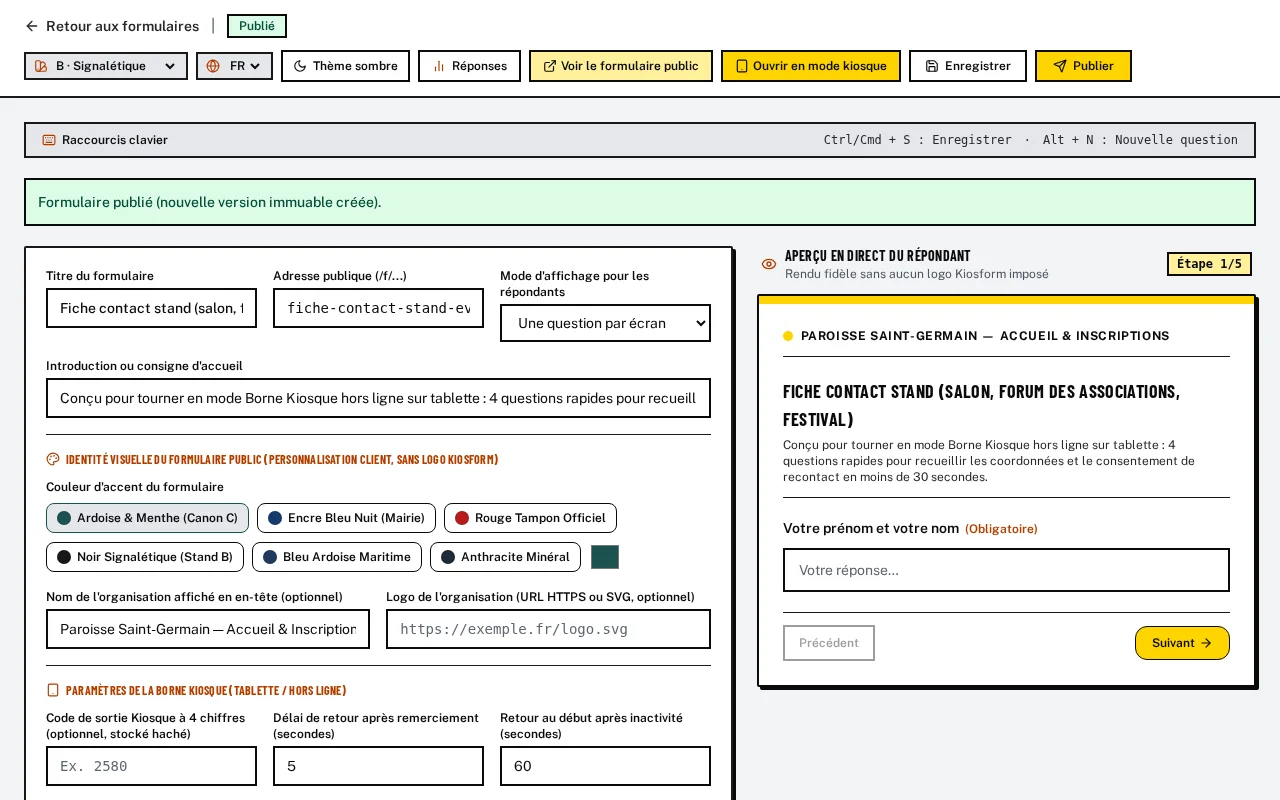The image size is (1280, 800).
Task: Click the Code de sortie Kiosque field
Action: pos(151,766)
